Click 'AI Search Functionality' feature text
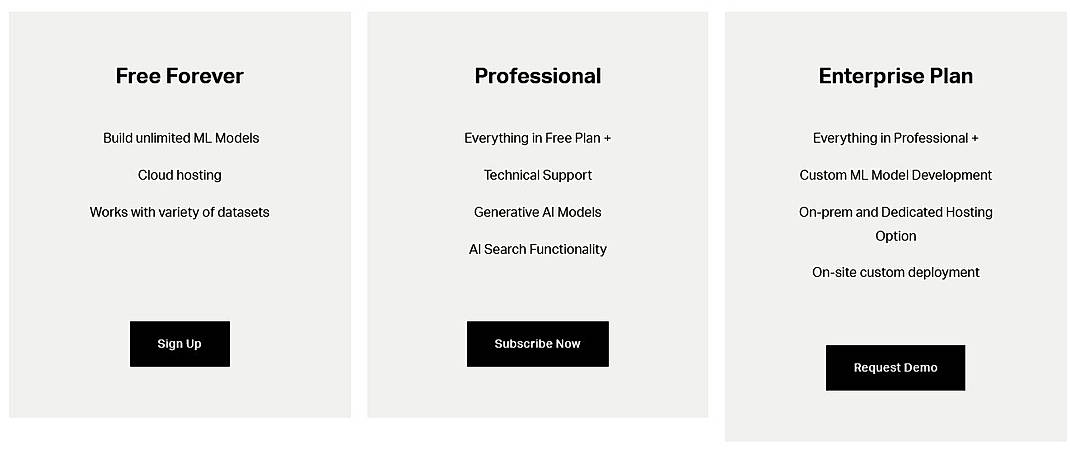Viewport: 1070px width, 450px height. click(x=538, y=249)
